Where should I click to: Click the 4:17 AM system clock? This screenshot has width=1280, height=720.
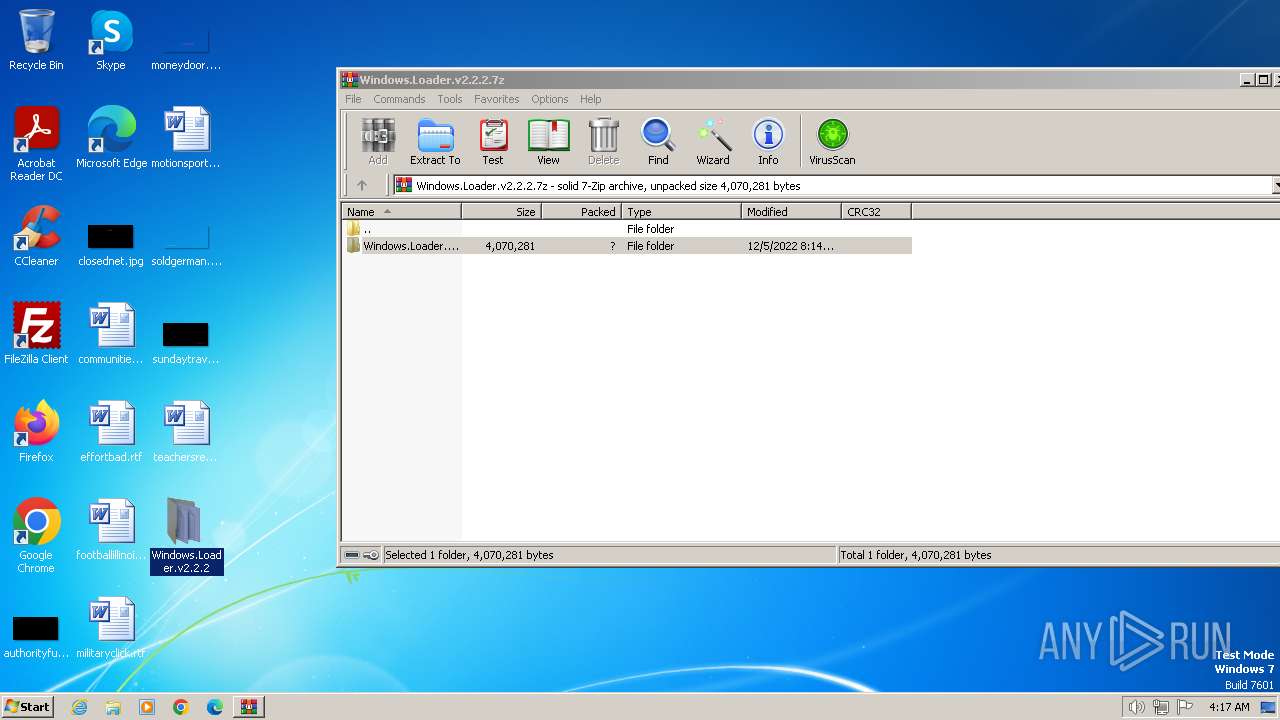[x=1229, y=707]
